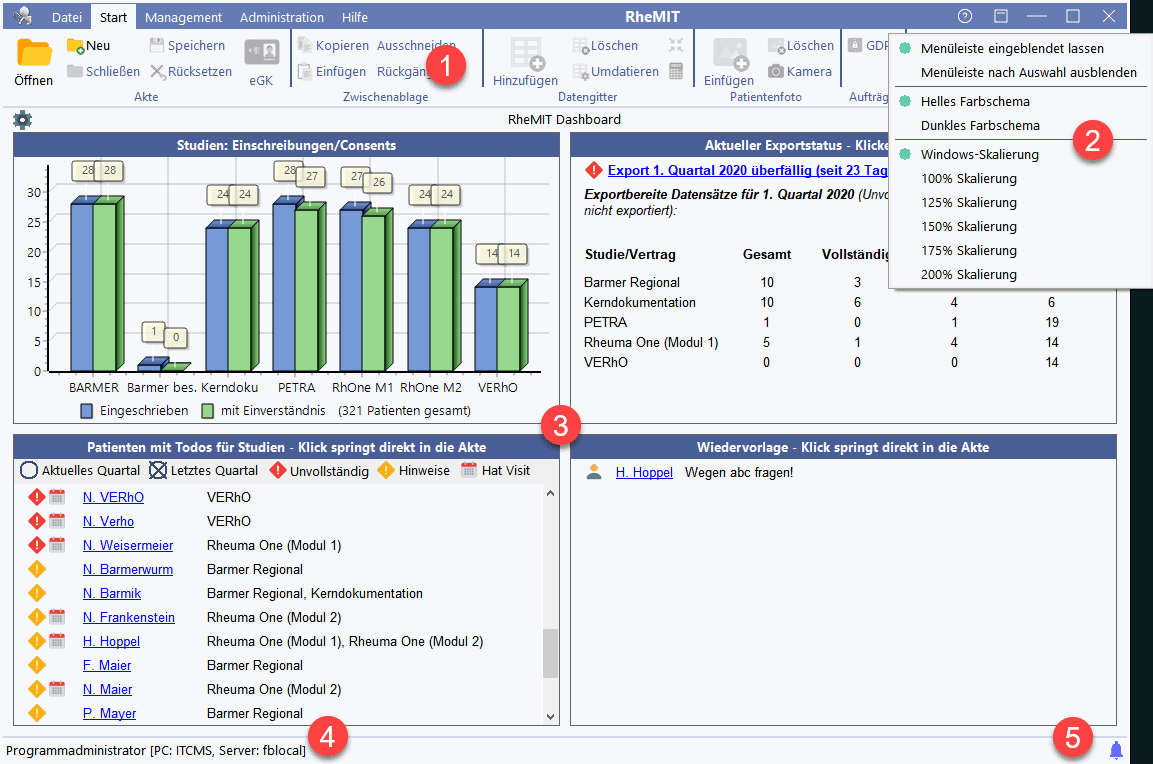Click the Kamera icon in Patientenfoto
The height and width of the screenshot is (764, 1153).
tap(776, 72)
